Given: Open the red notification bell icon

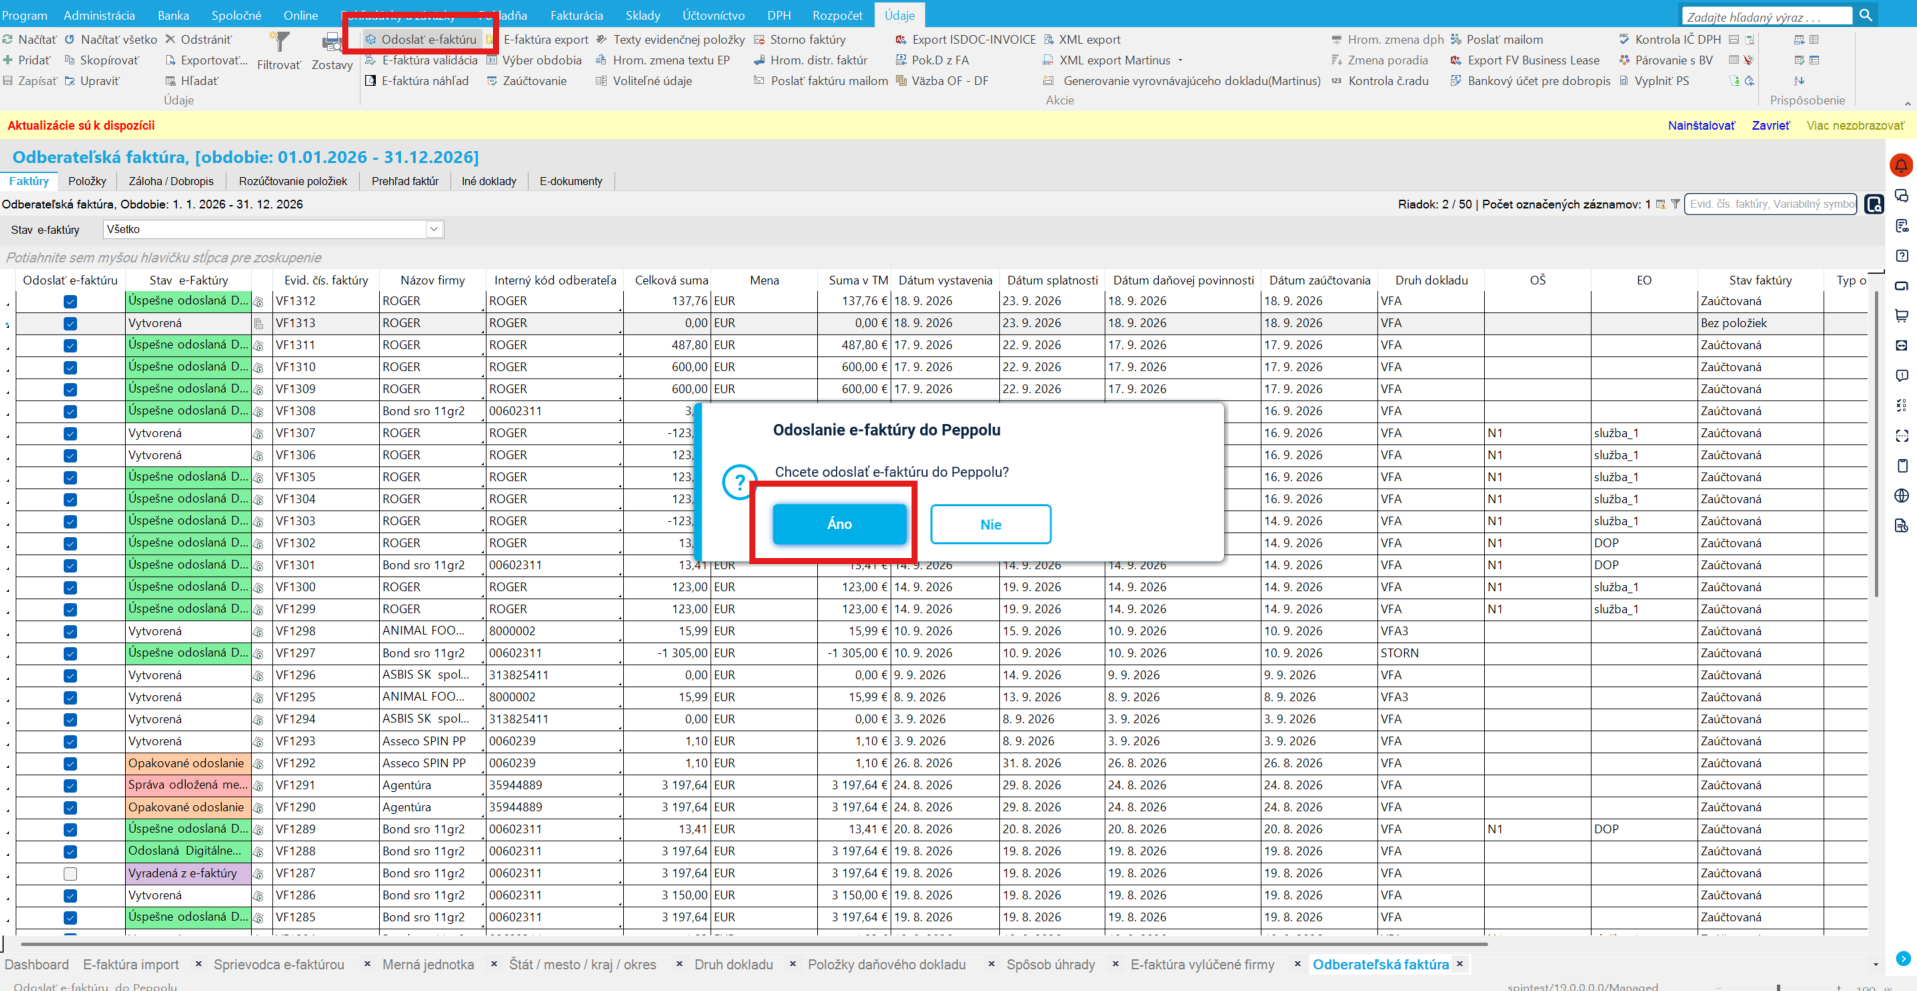Looking at the screenshot, I should [1901, 165].
